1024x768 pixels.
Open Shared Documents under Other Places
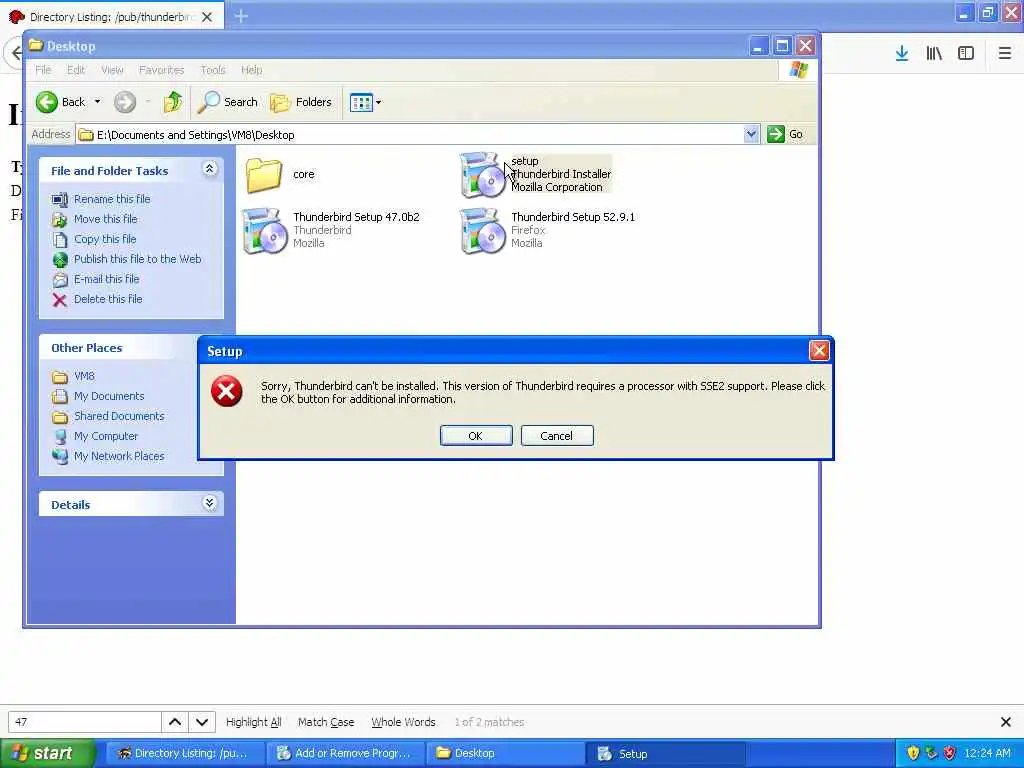(x=119, y=416)
